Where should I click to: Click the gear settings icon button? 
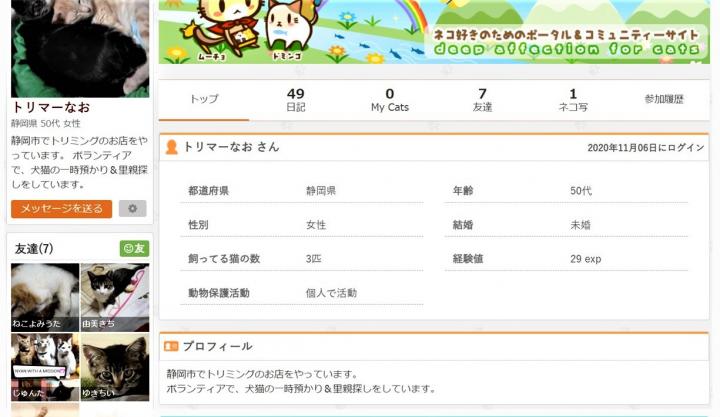pyautogui.click(x=132, y=208)
